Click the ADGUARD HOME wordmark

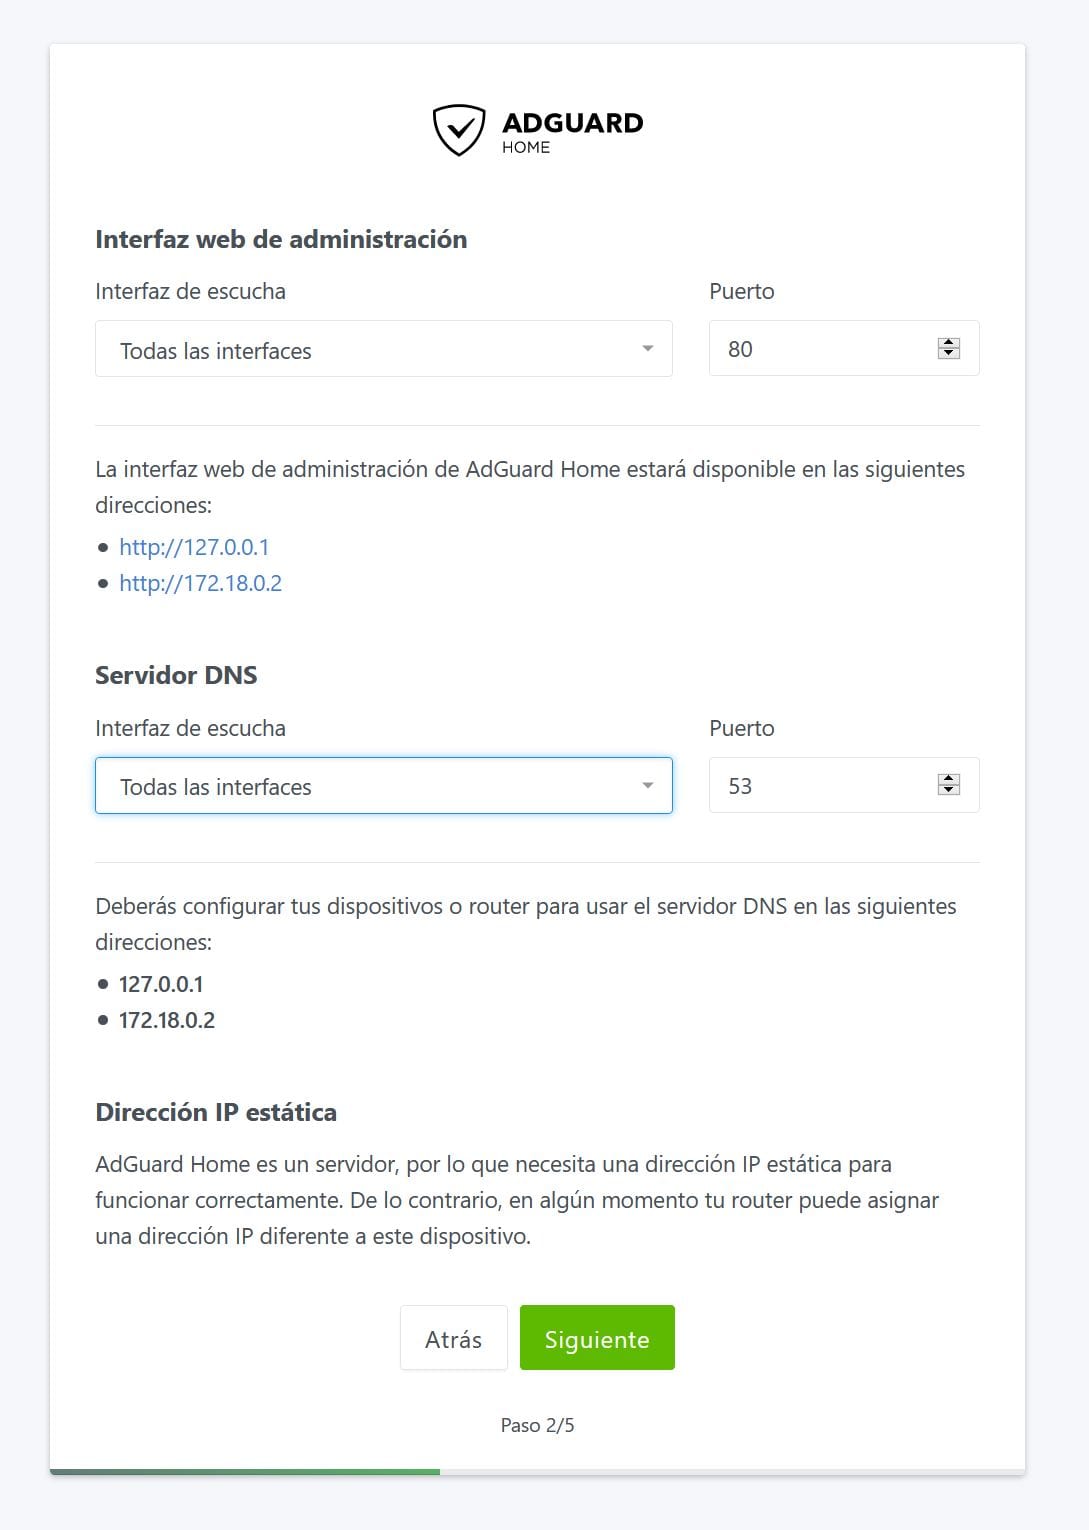point(572,131)
